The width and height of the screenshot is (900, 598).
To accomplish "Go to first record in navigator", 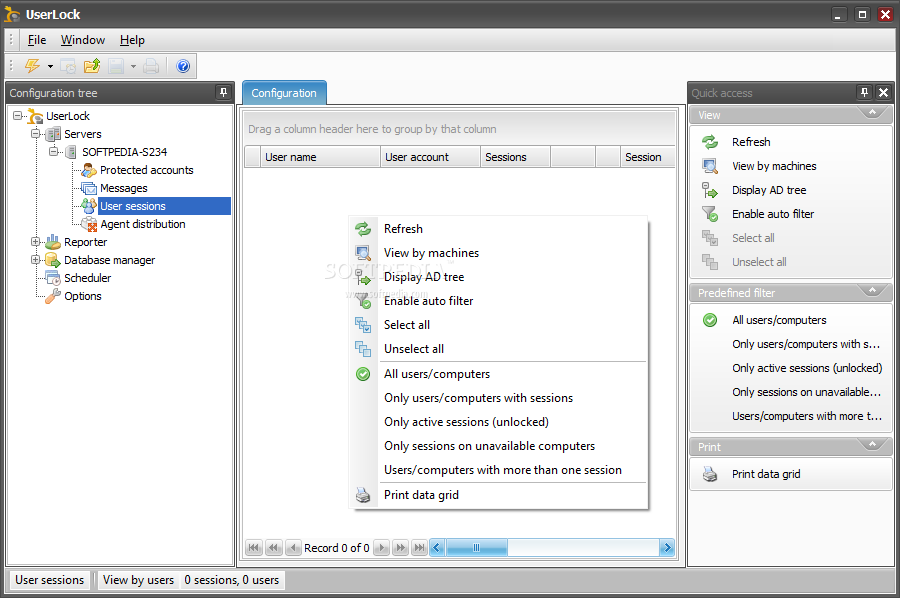I will (254, 547).
